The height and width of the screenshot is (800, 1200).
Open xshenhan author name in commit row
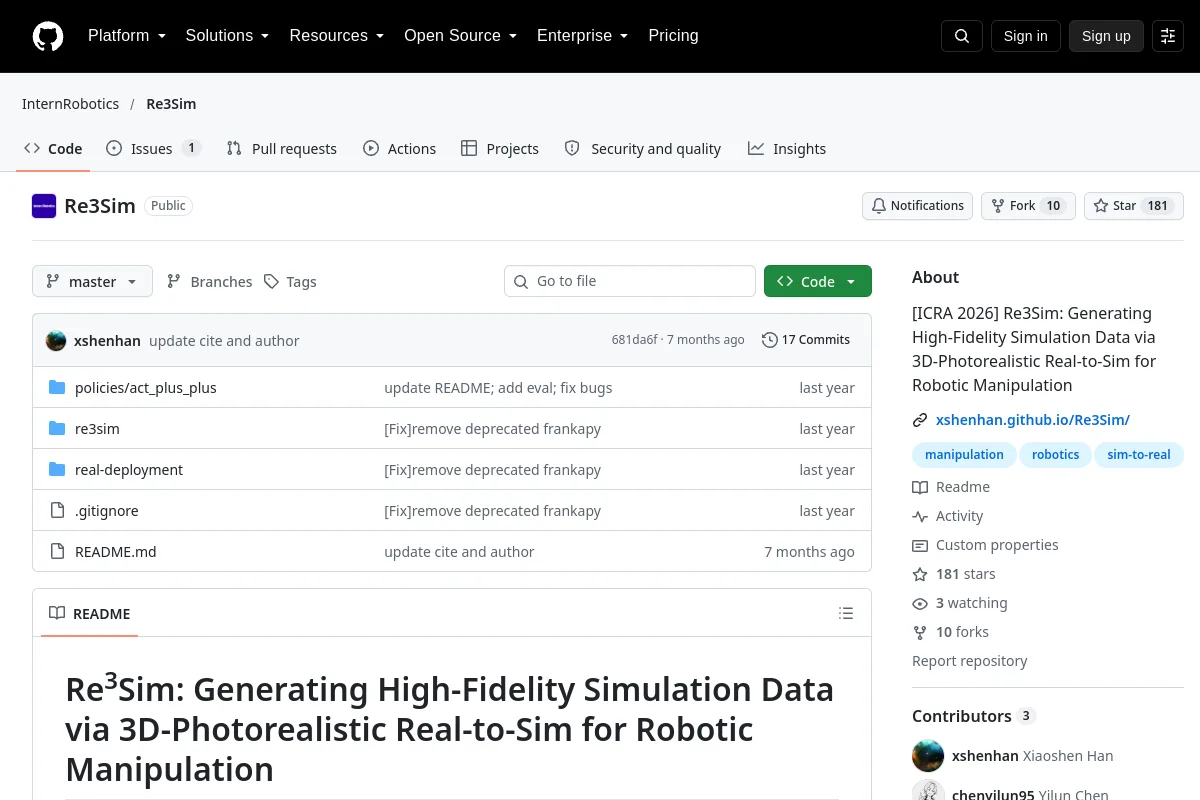[107, 341]
